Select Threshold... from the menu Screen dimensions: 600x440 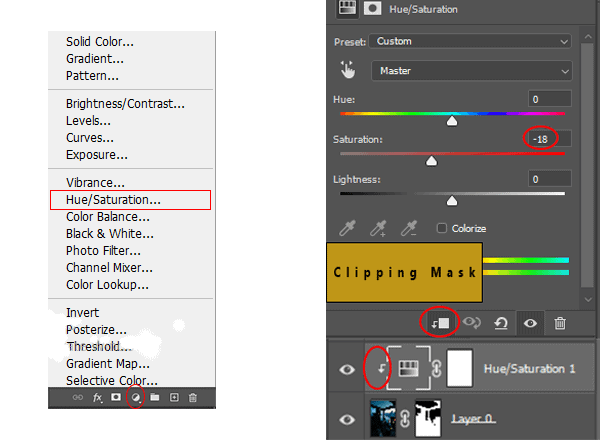point(99,347)
